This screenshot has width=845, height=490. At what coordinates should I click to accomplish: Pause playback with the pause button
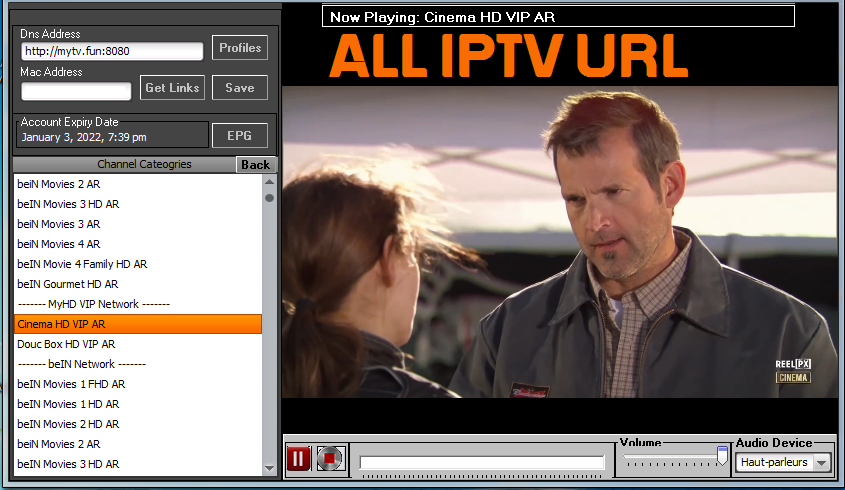[298, 459]
